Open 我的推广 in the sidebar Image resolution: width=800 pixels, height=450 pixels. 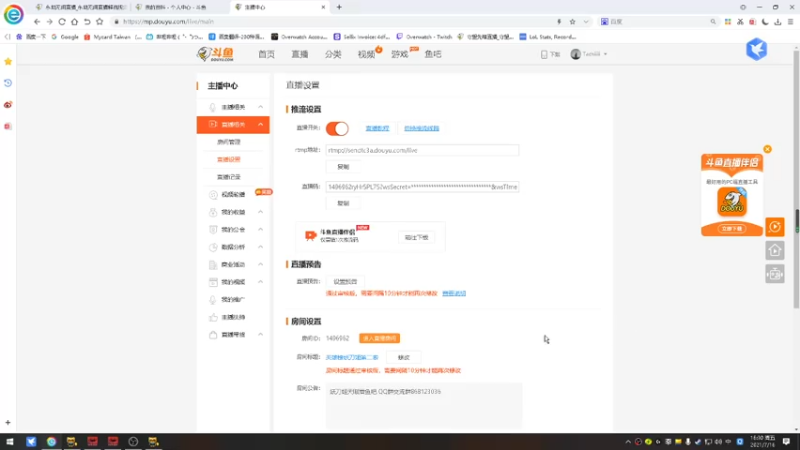point(233,299)
